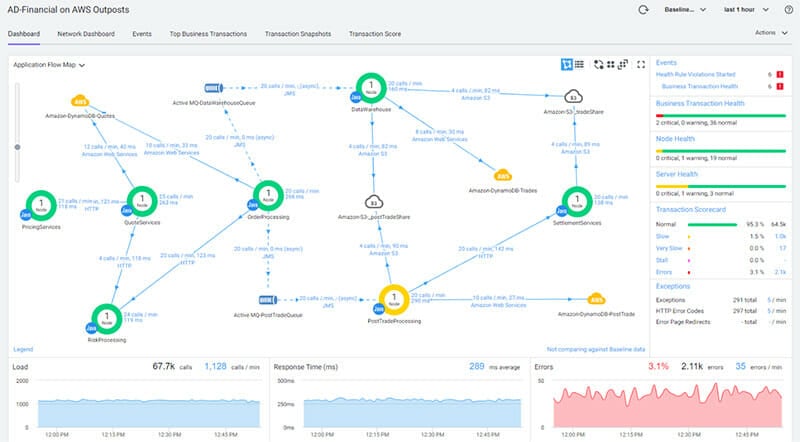Open the last 1 hour time range dropdown
The image size is (800, 442).
point(746,10)
